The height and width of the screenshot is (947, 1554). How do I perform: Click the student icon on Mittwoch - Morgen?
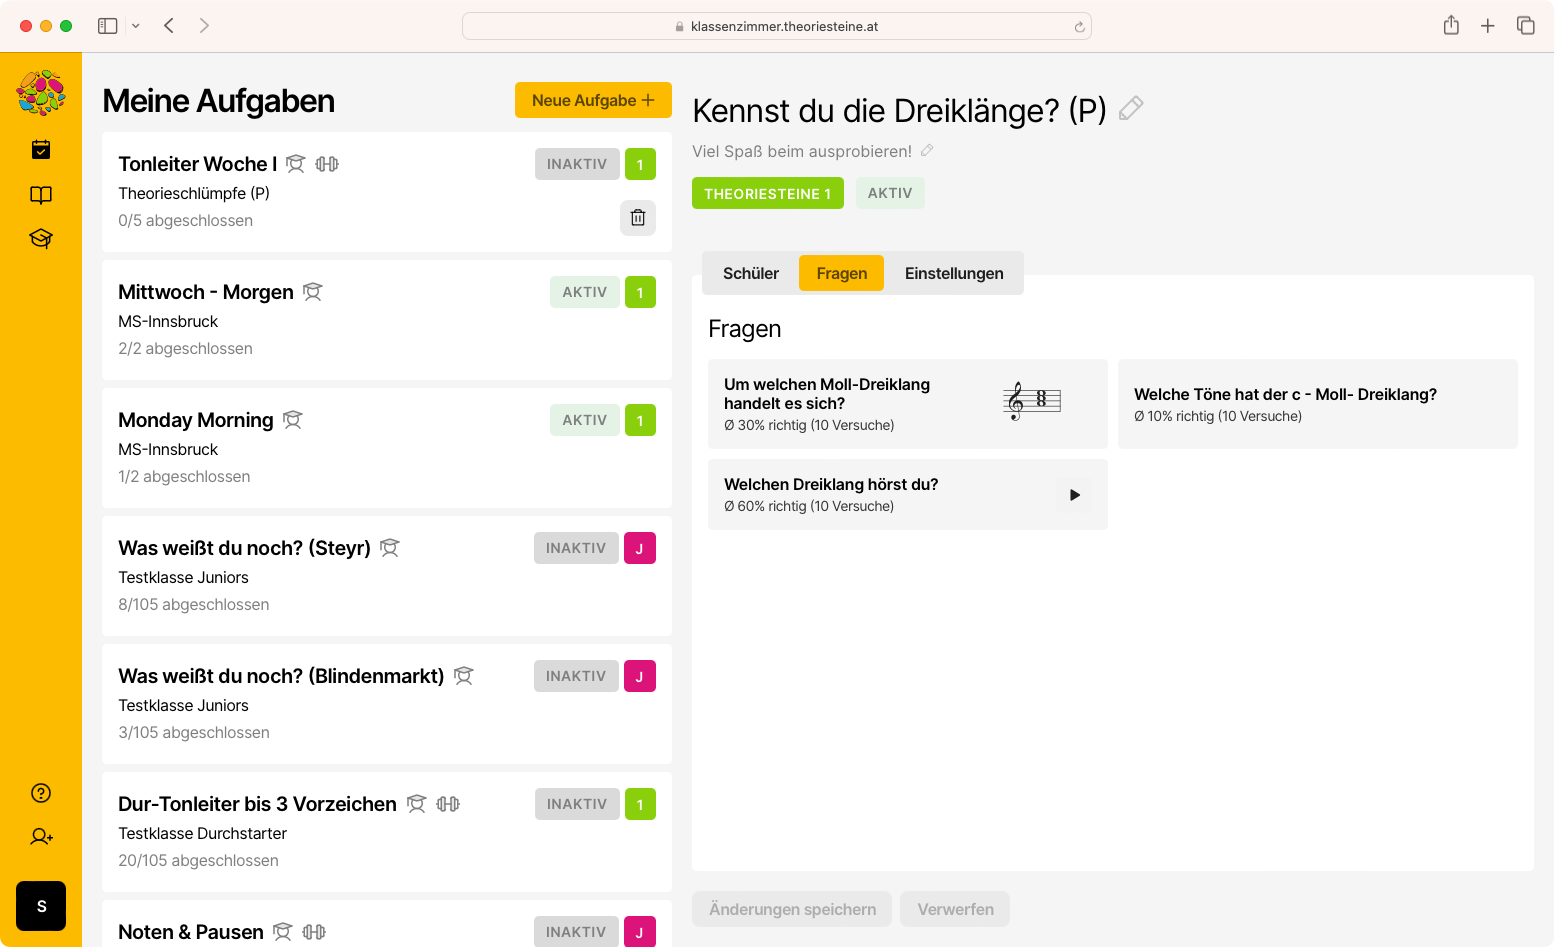313,292
